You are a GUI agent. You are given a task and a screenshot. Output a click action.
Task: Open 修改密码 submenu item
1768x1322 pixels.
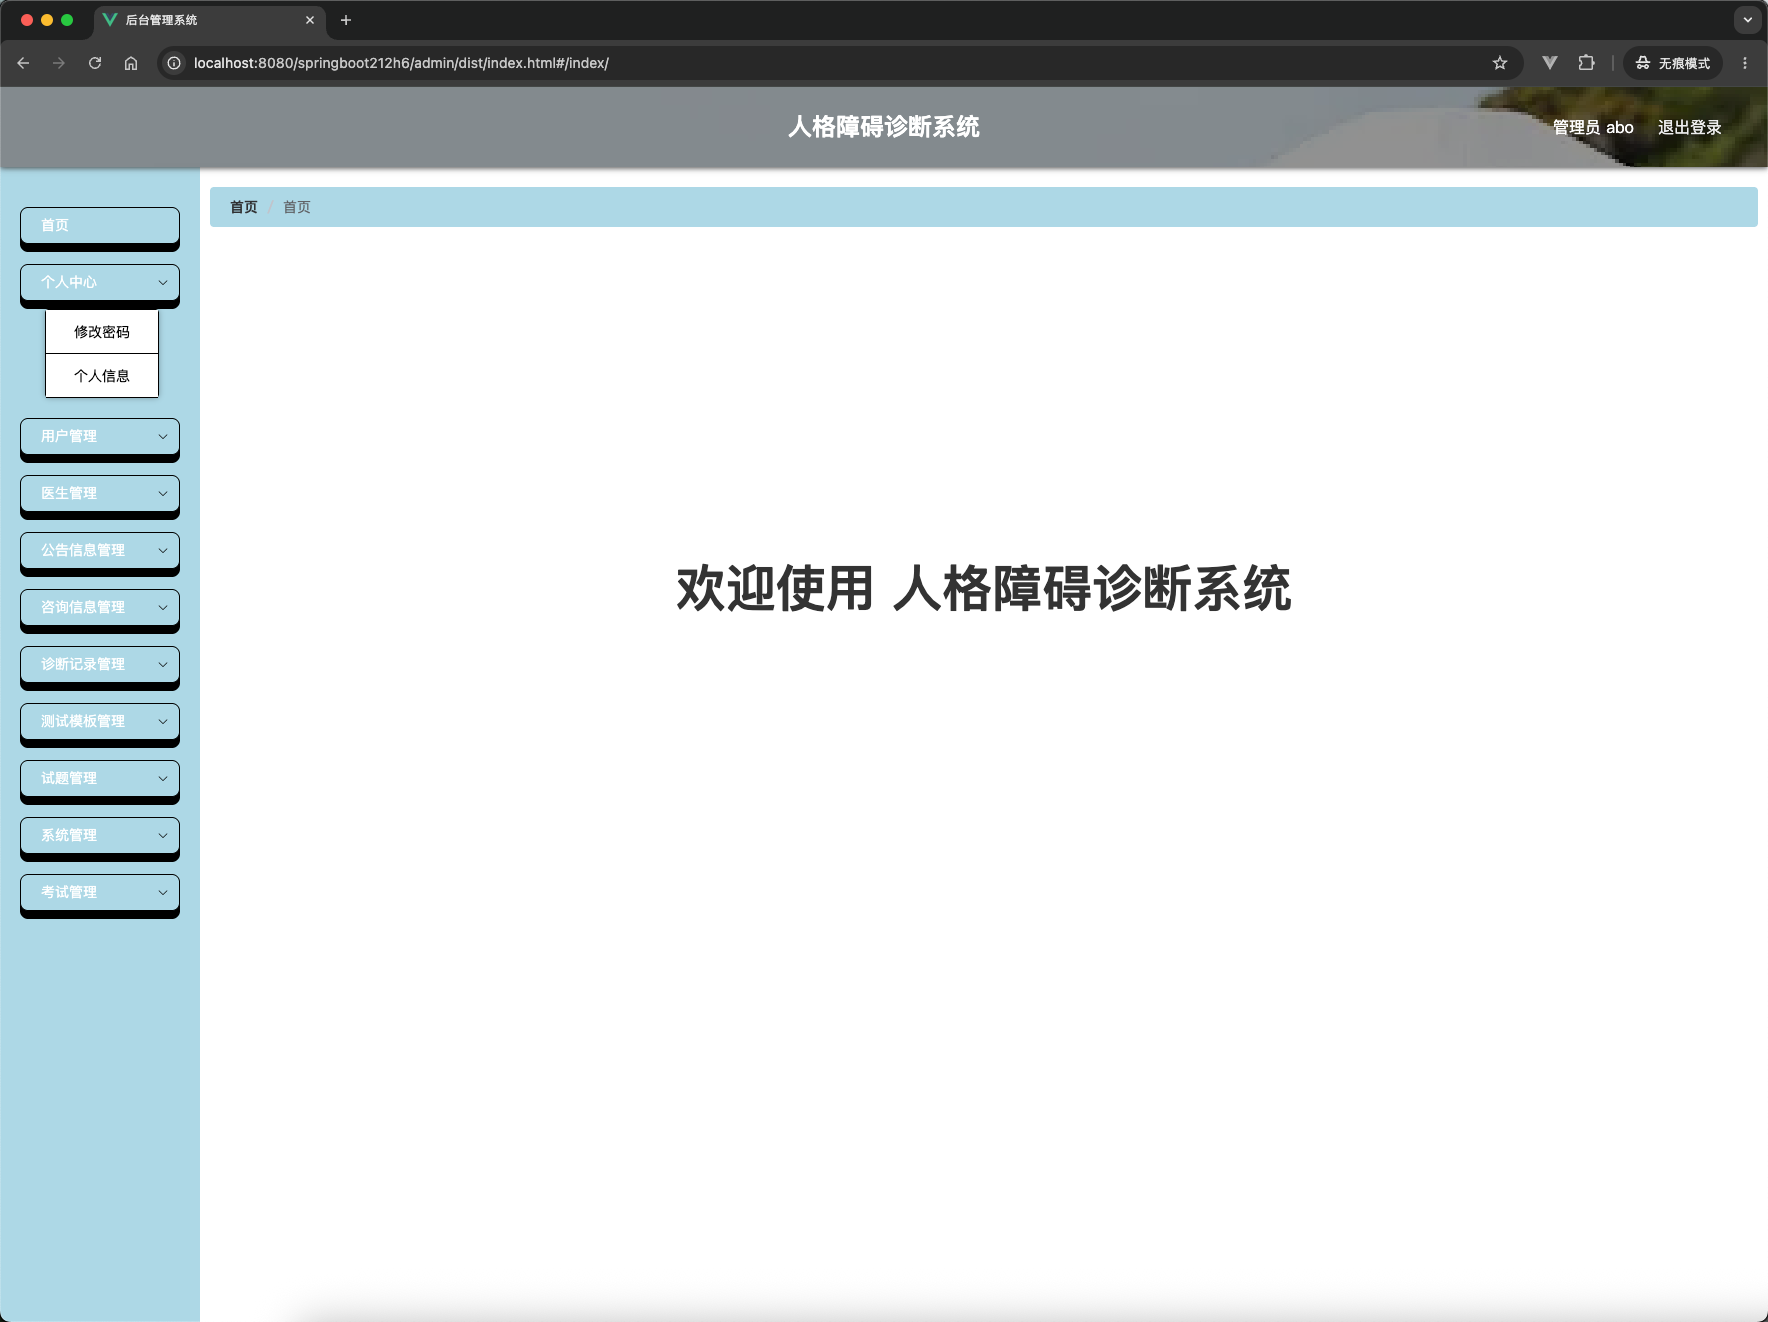pos(102,332)
